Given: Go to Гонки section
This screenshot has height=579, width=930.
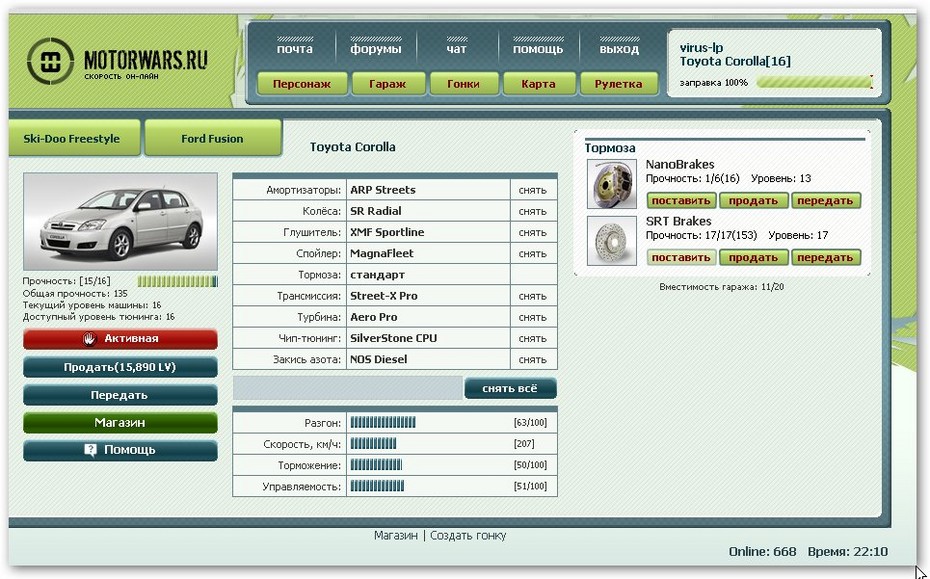Looking at the screenshot, I should click(x=464, y=84).
